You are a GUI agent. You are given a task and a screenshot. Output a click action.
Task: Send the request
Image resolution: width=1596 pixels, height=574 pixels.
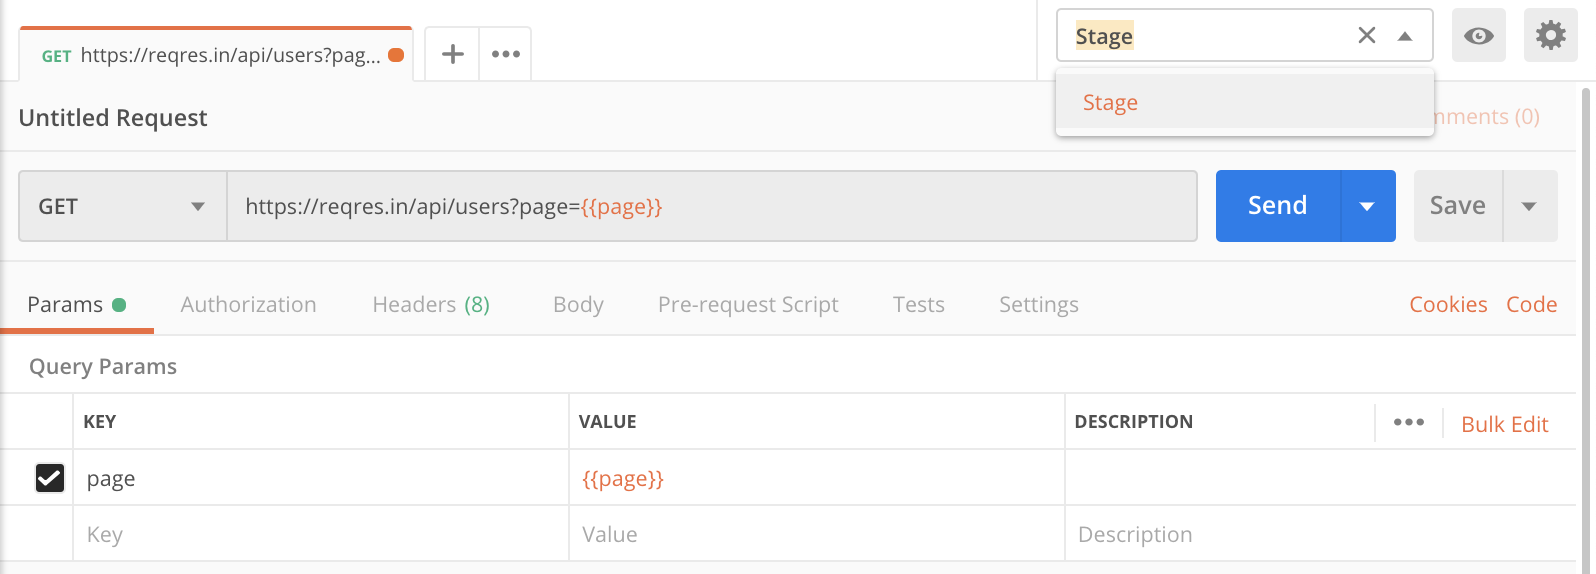coord(1277,206)
